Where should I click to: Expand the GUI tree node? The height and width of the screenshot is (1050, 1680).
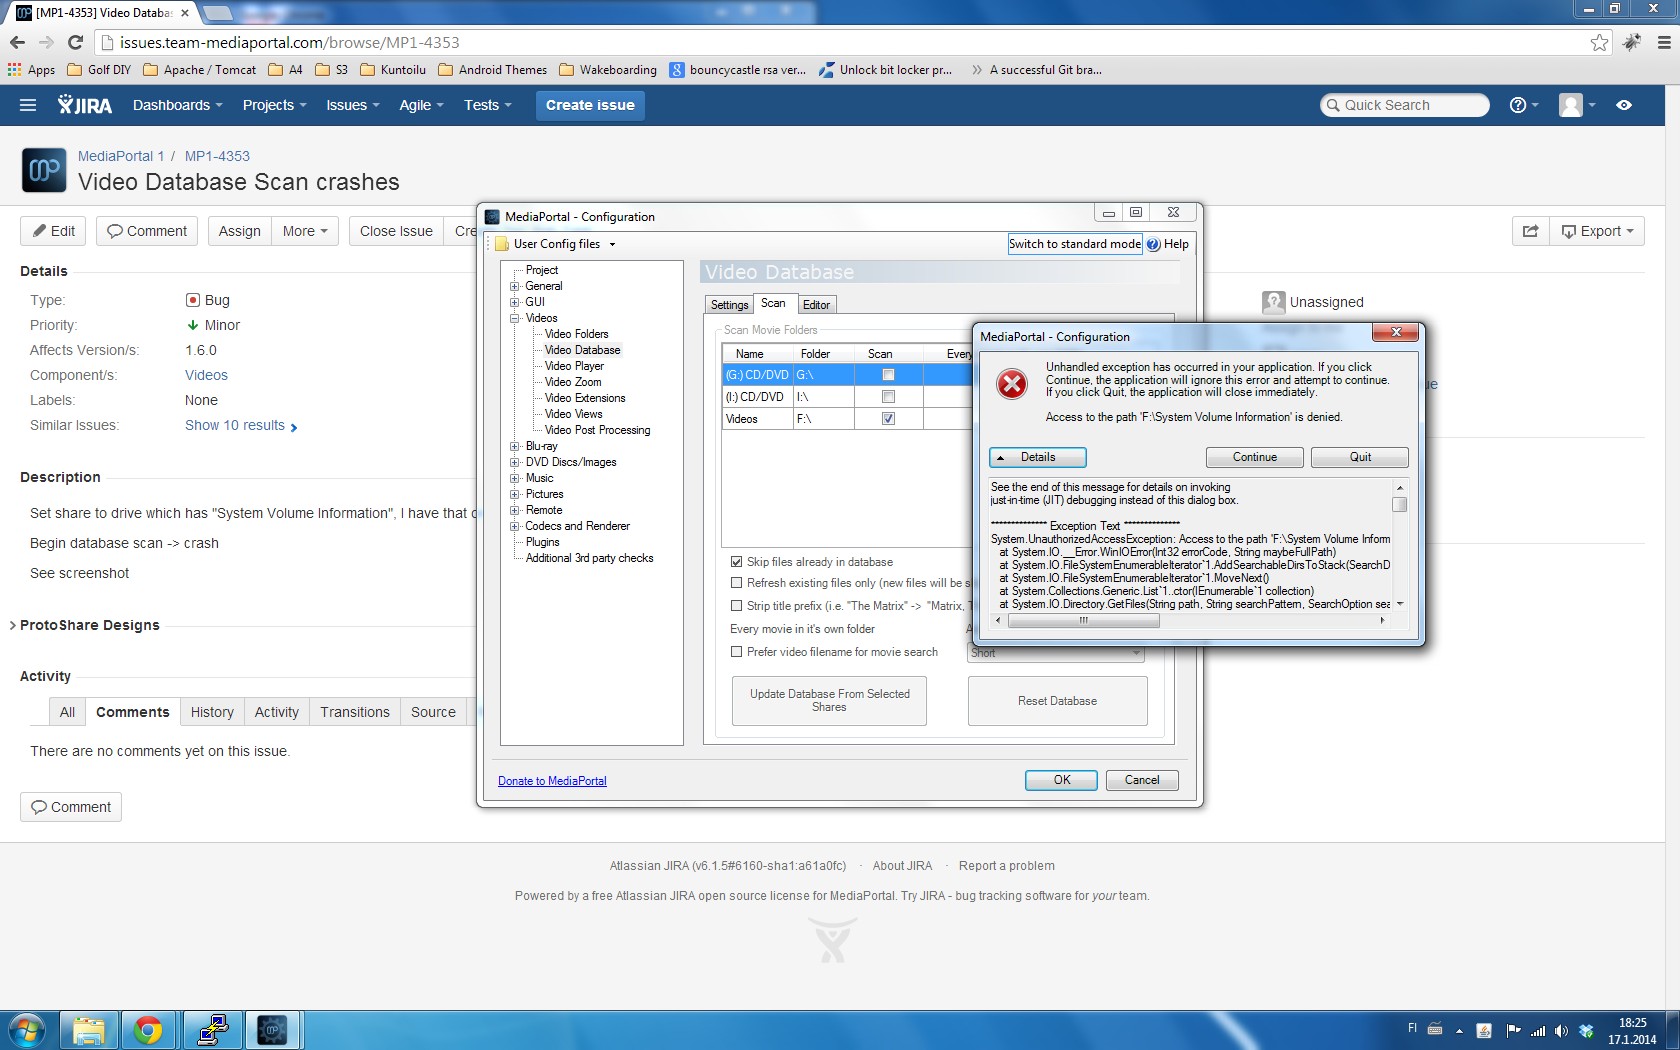[x=514, y=302]
